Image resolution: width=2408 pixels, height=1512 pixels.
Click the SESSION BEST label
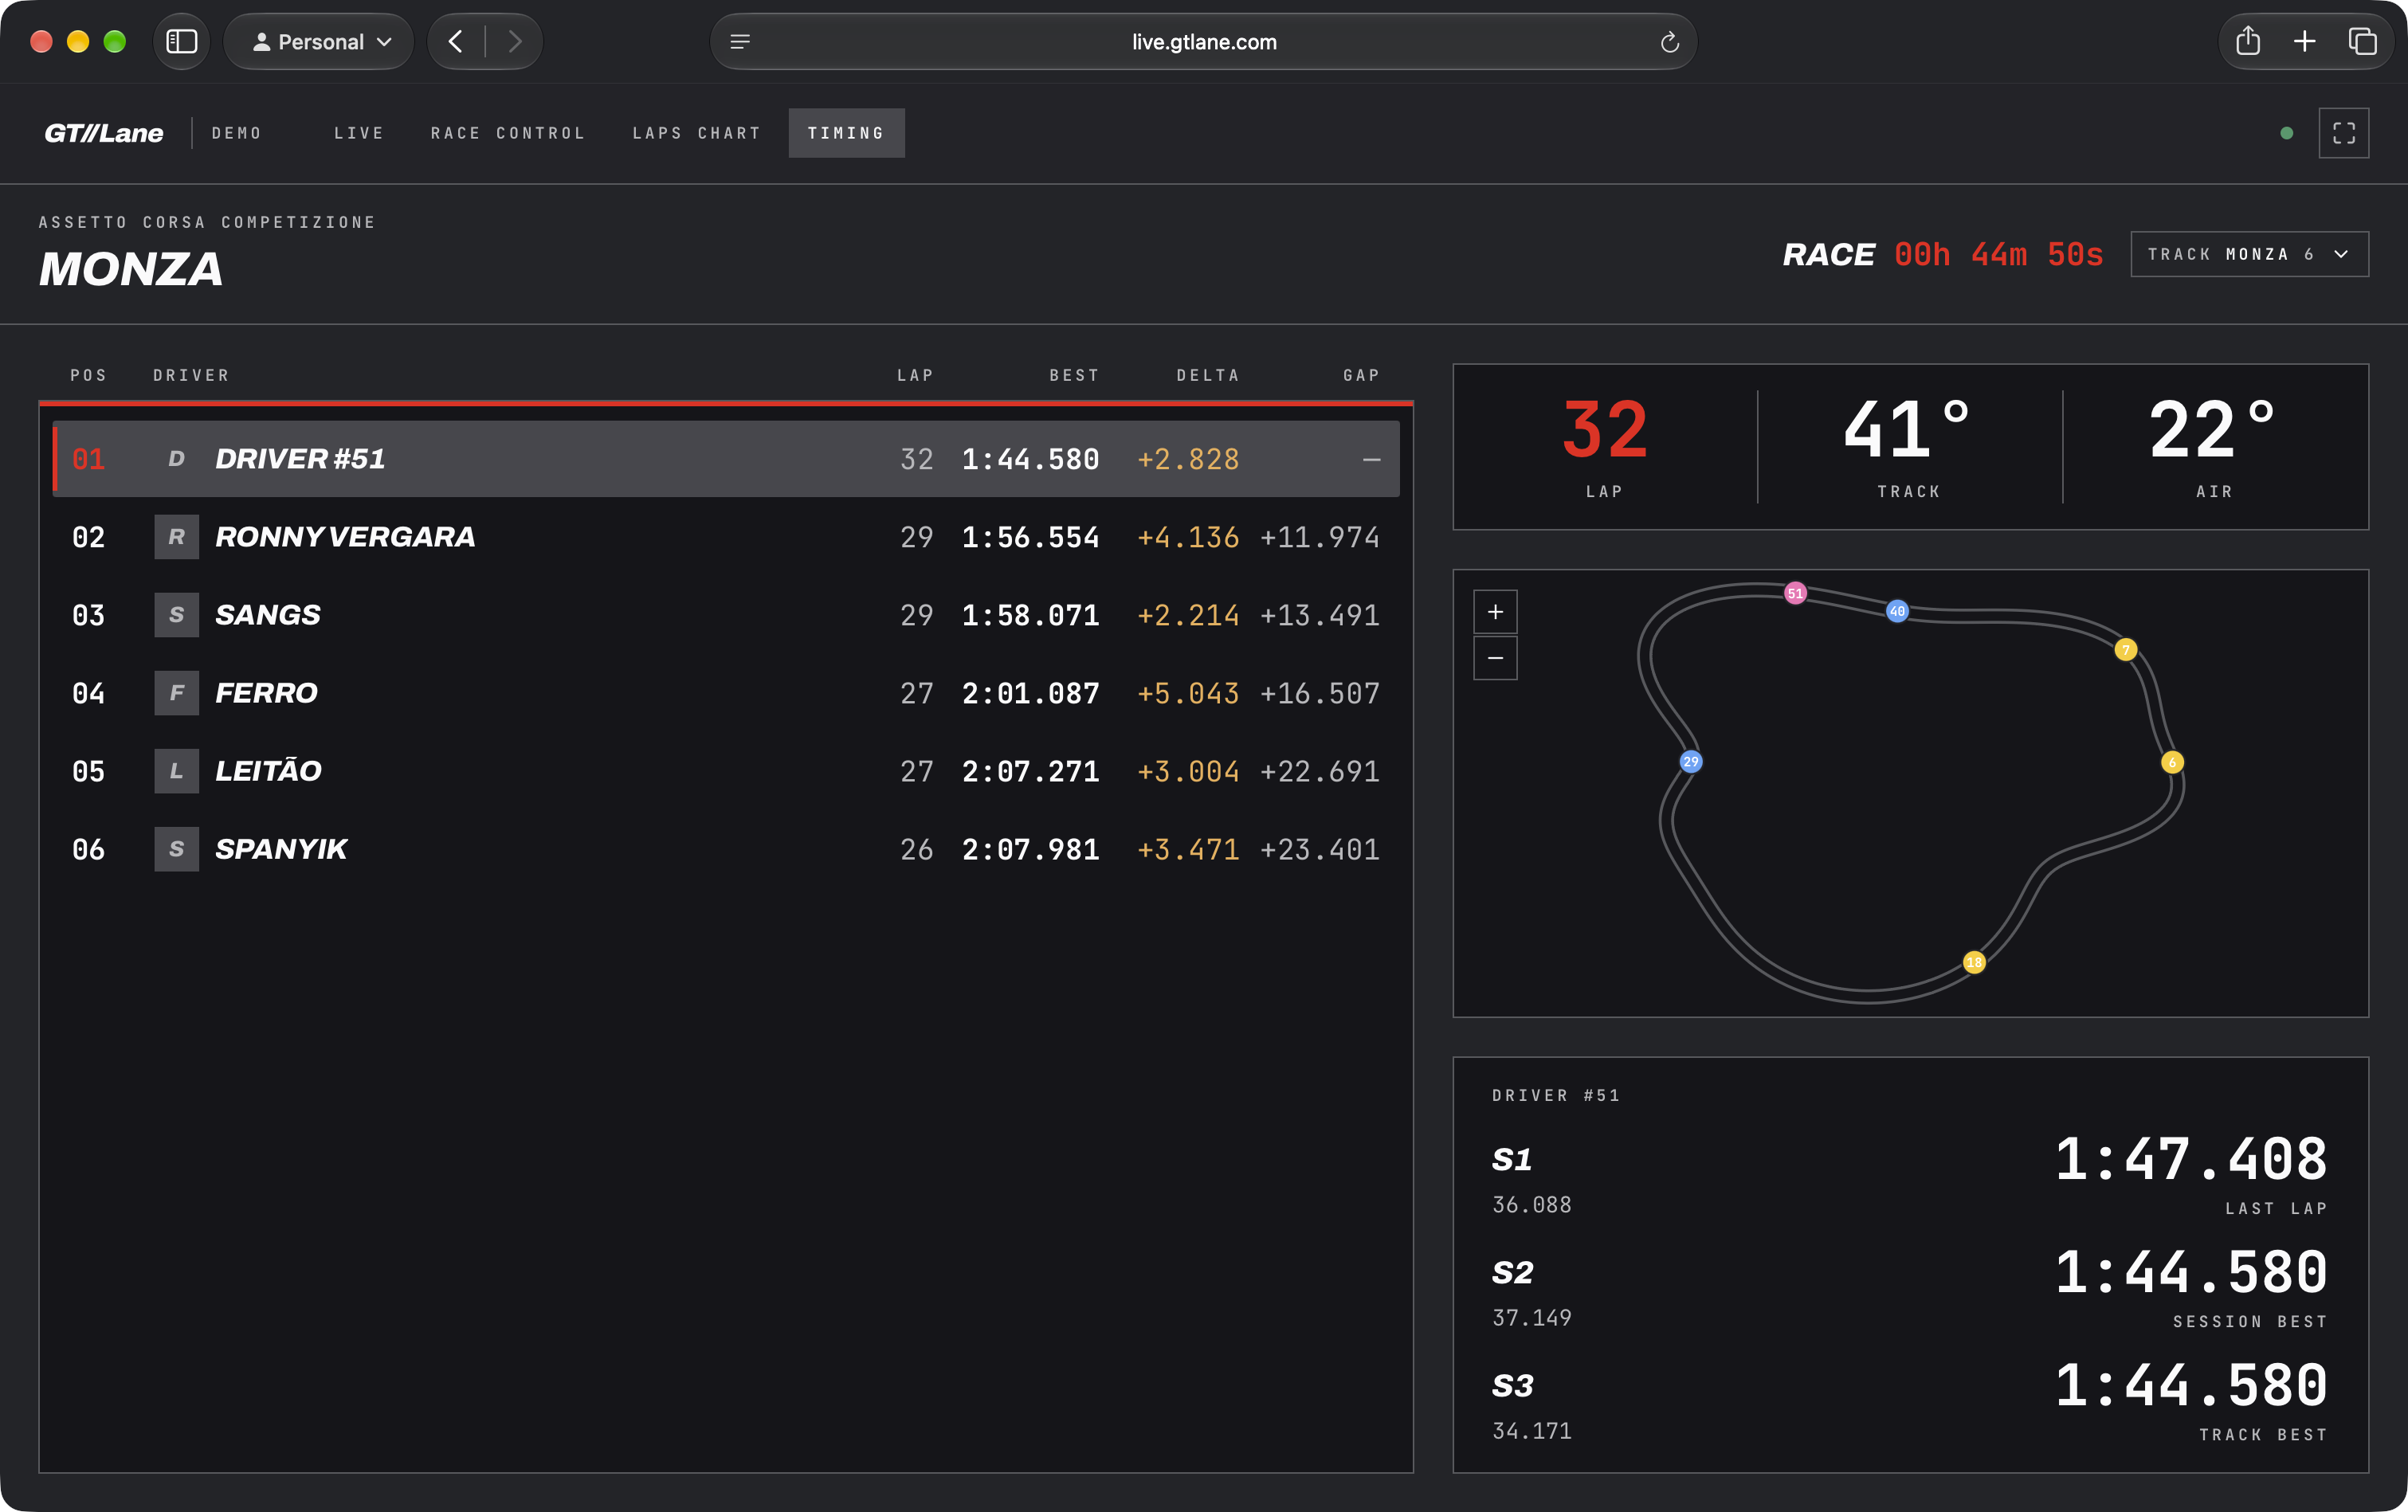(2250, 1321)
